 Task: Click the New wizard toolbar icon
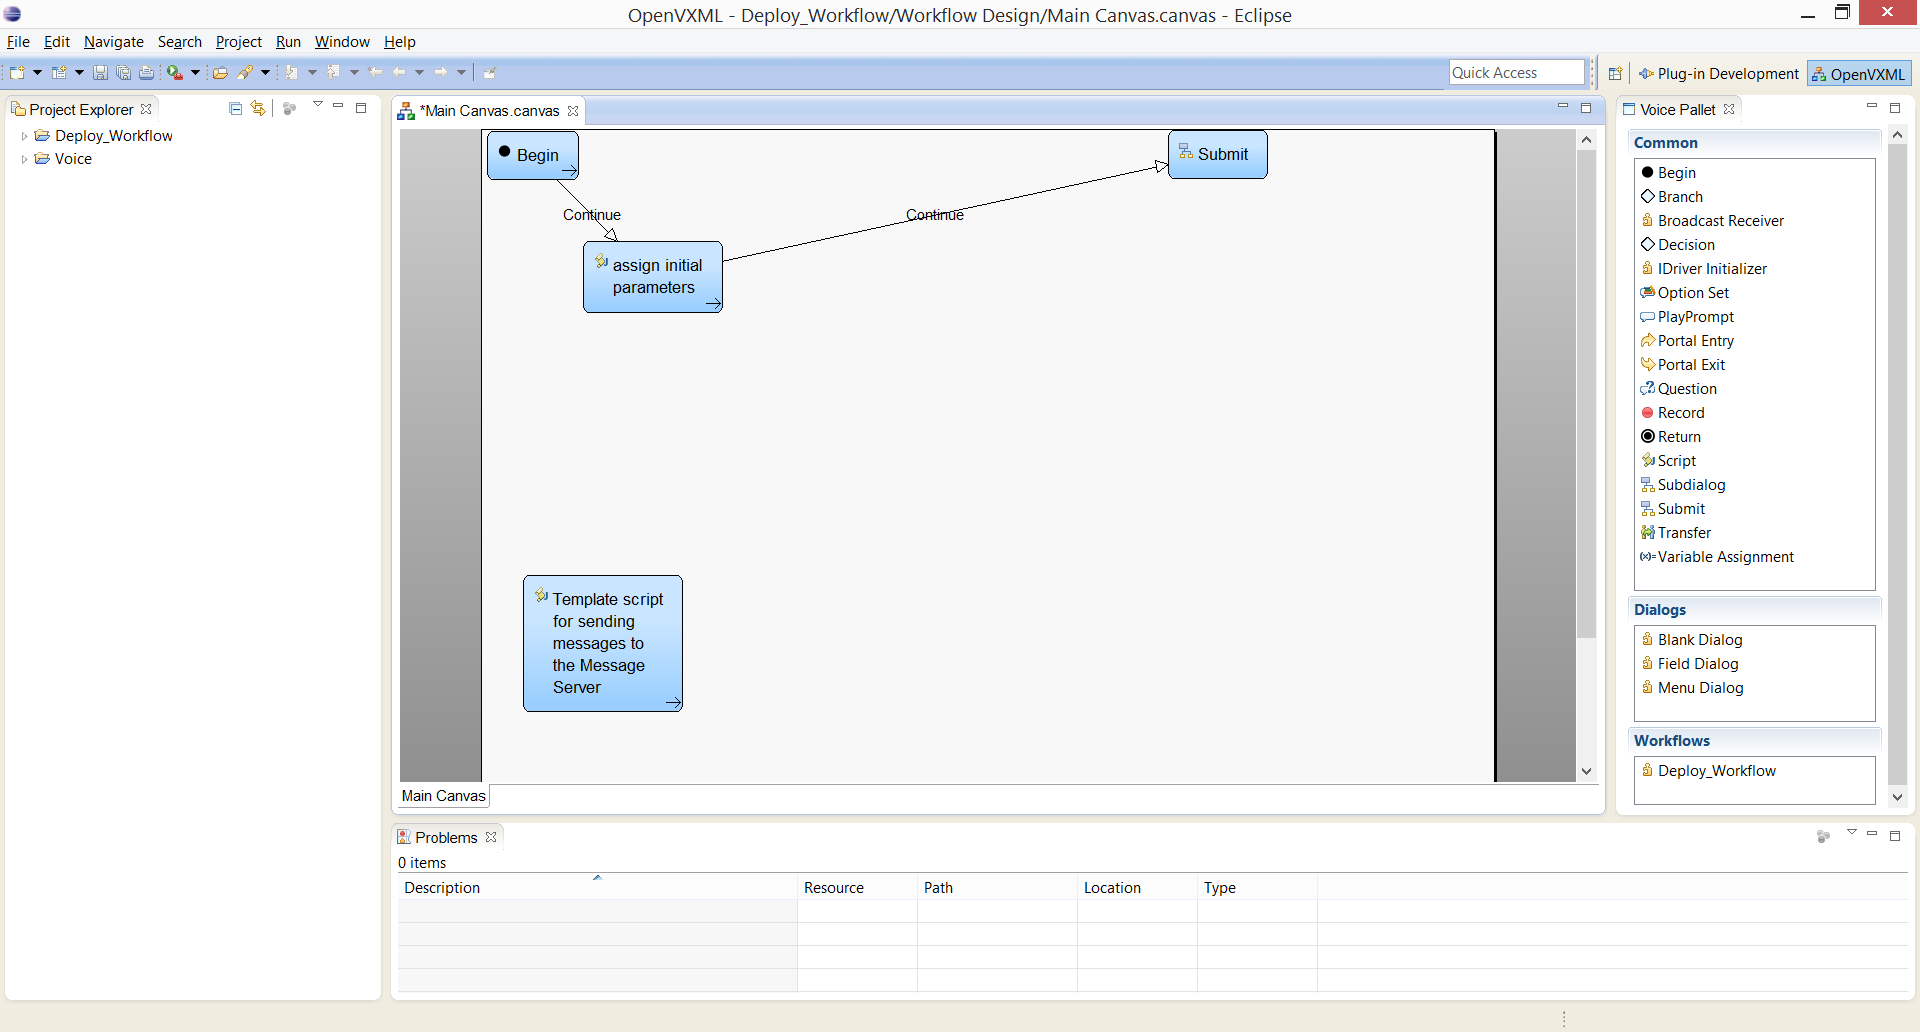pos(17,72)
